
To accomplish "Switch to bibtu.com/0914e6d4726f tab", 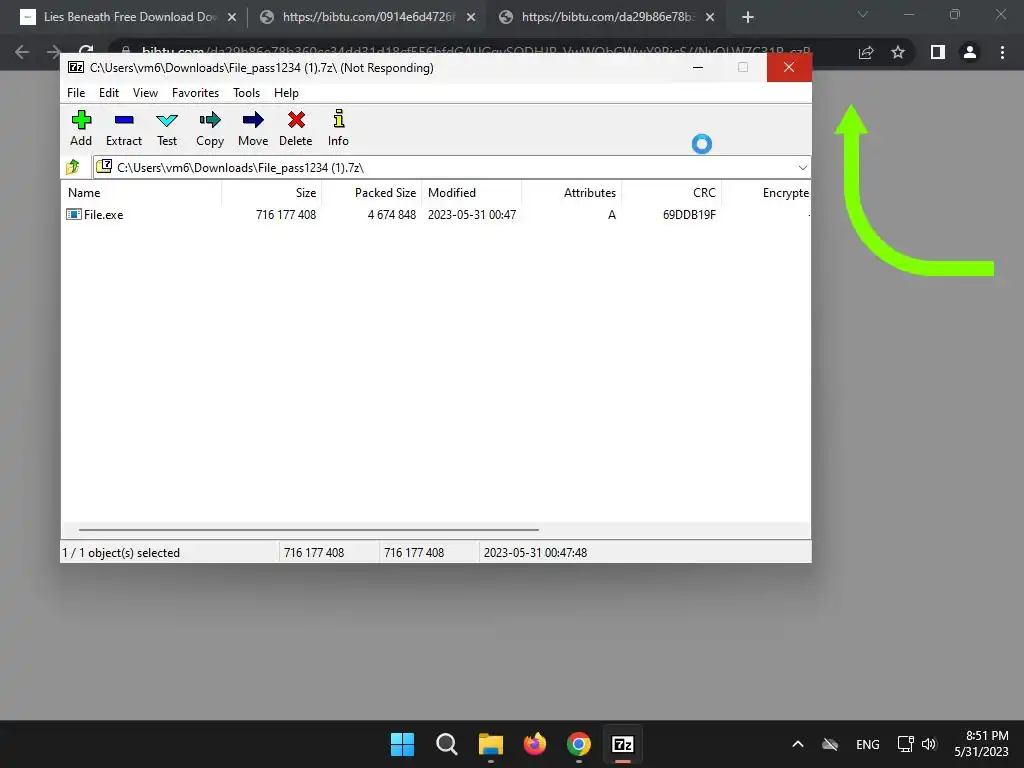I will pyautogui.click(x=368, y=17).
